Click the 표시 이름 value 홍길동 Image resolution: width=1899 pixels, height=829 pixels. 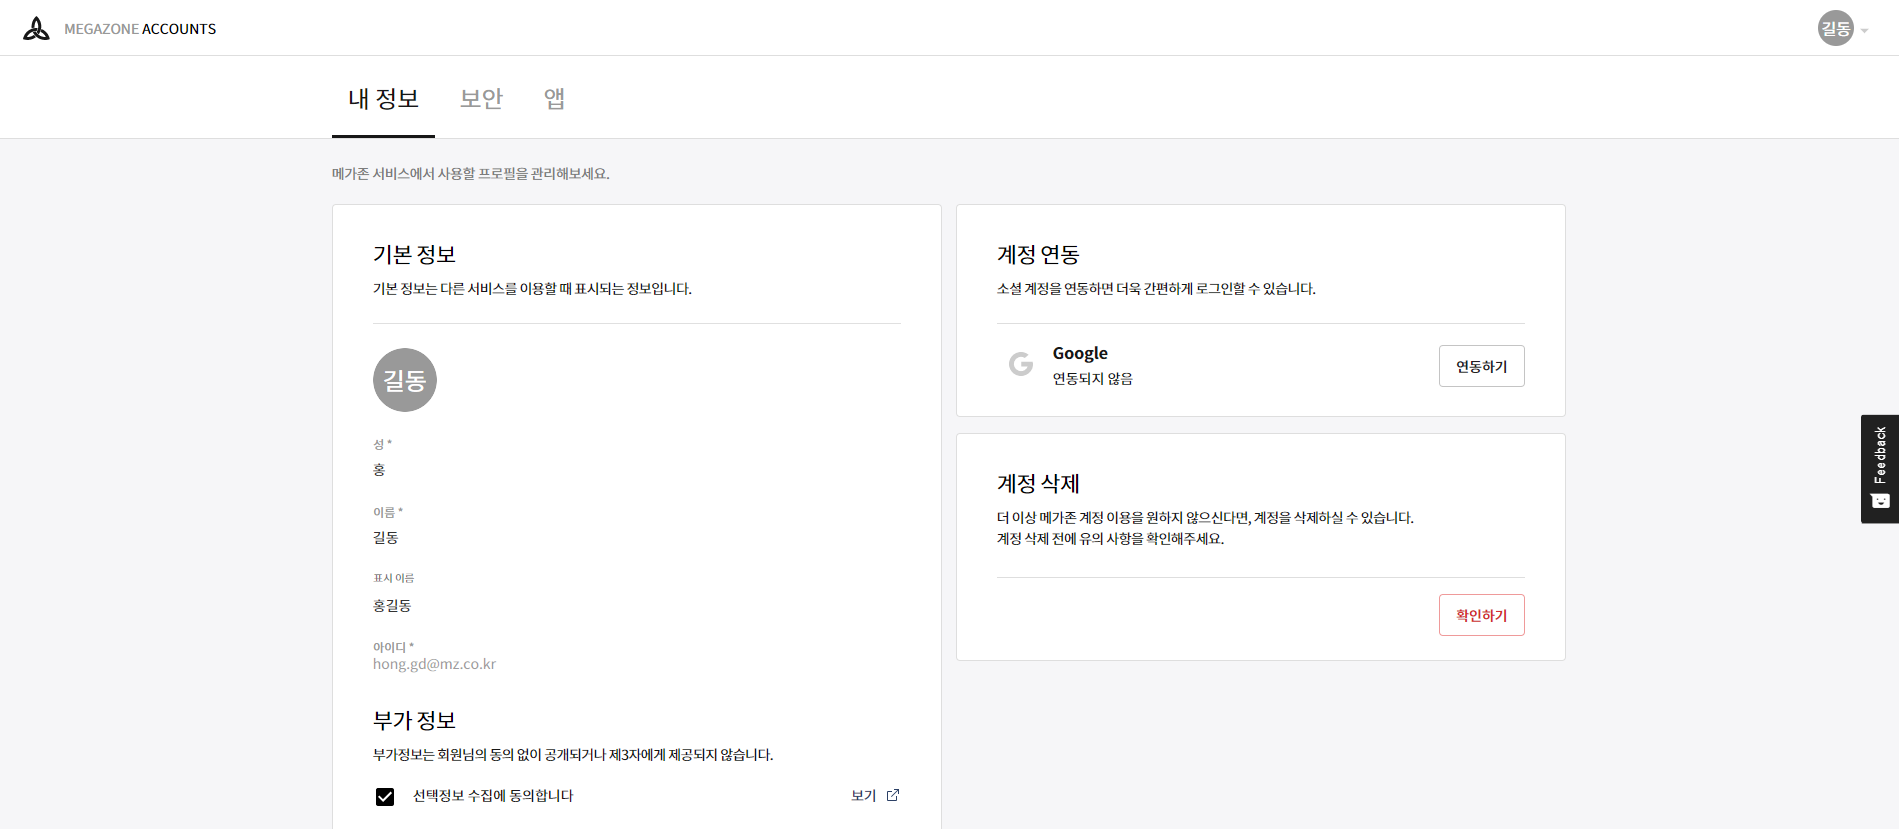click(392, 606)
